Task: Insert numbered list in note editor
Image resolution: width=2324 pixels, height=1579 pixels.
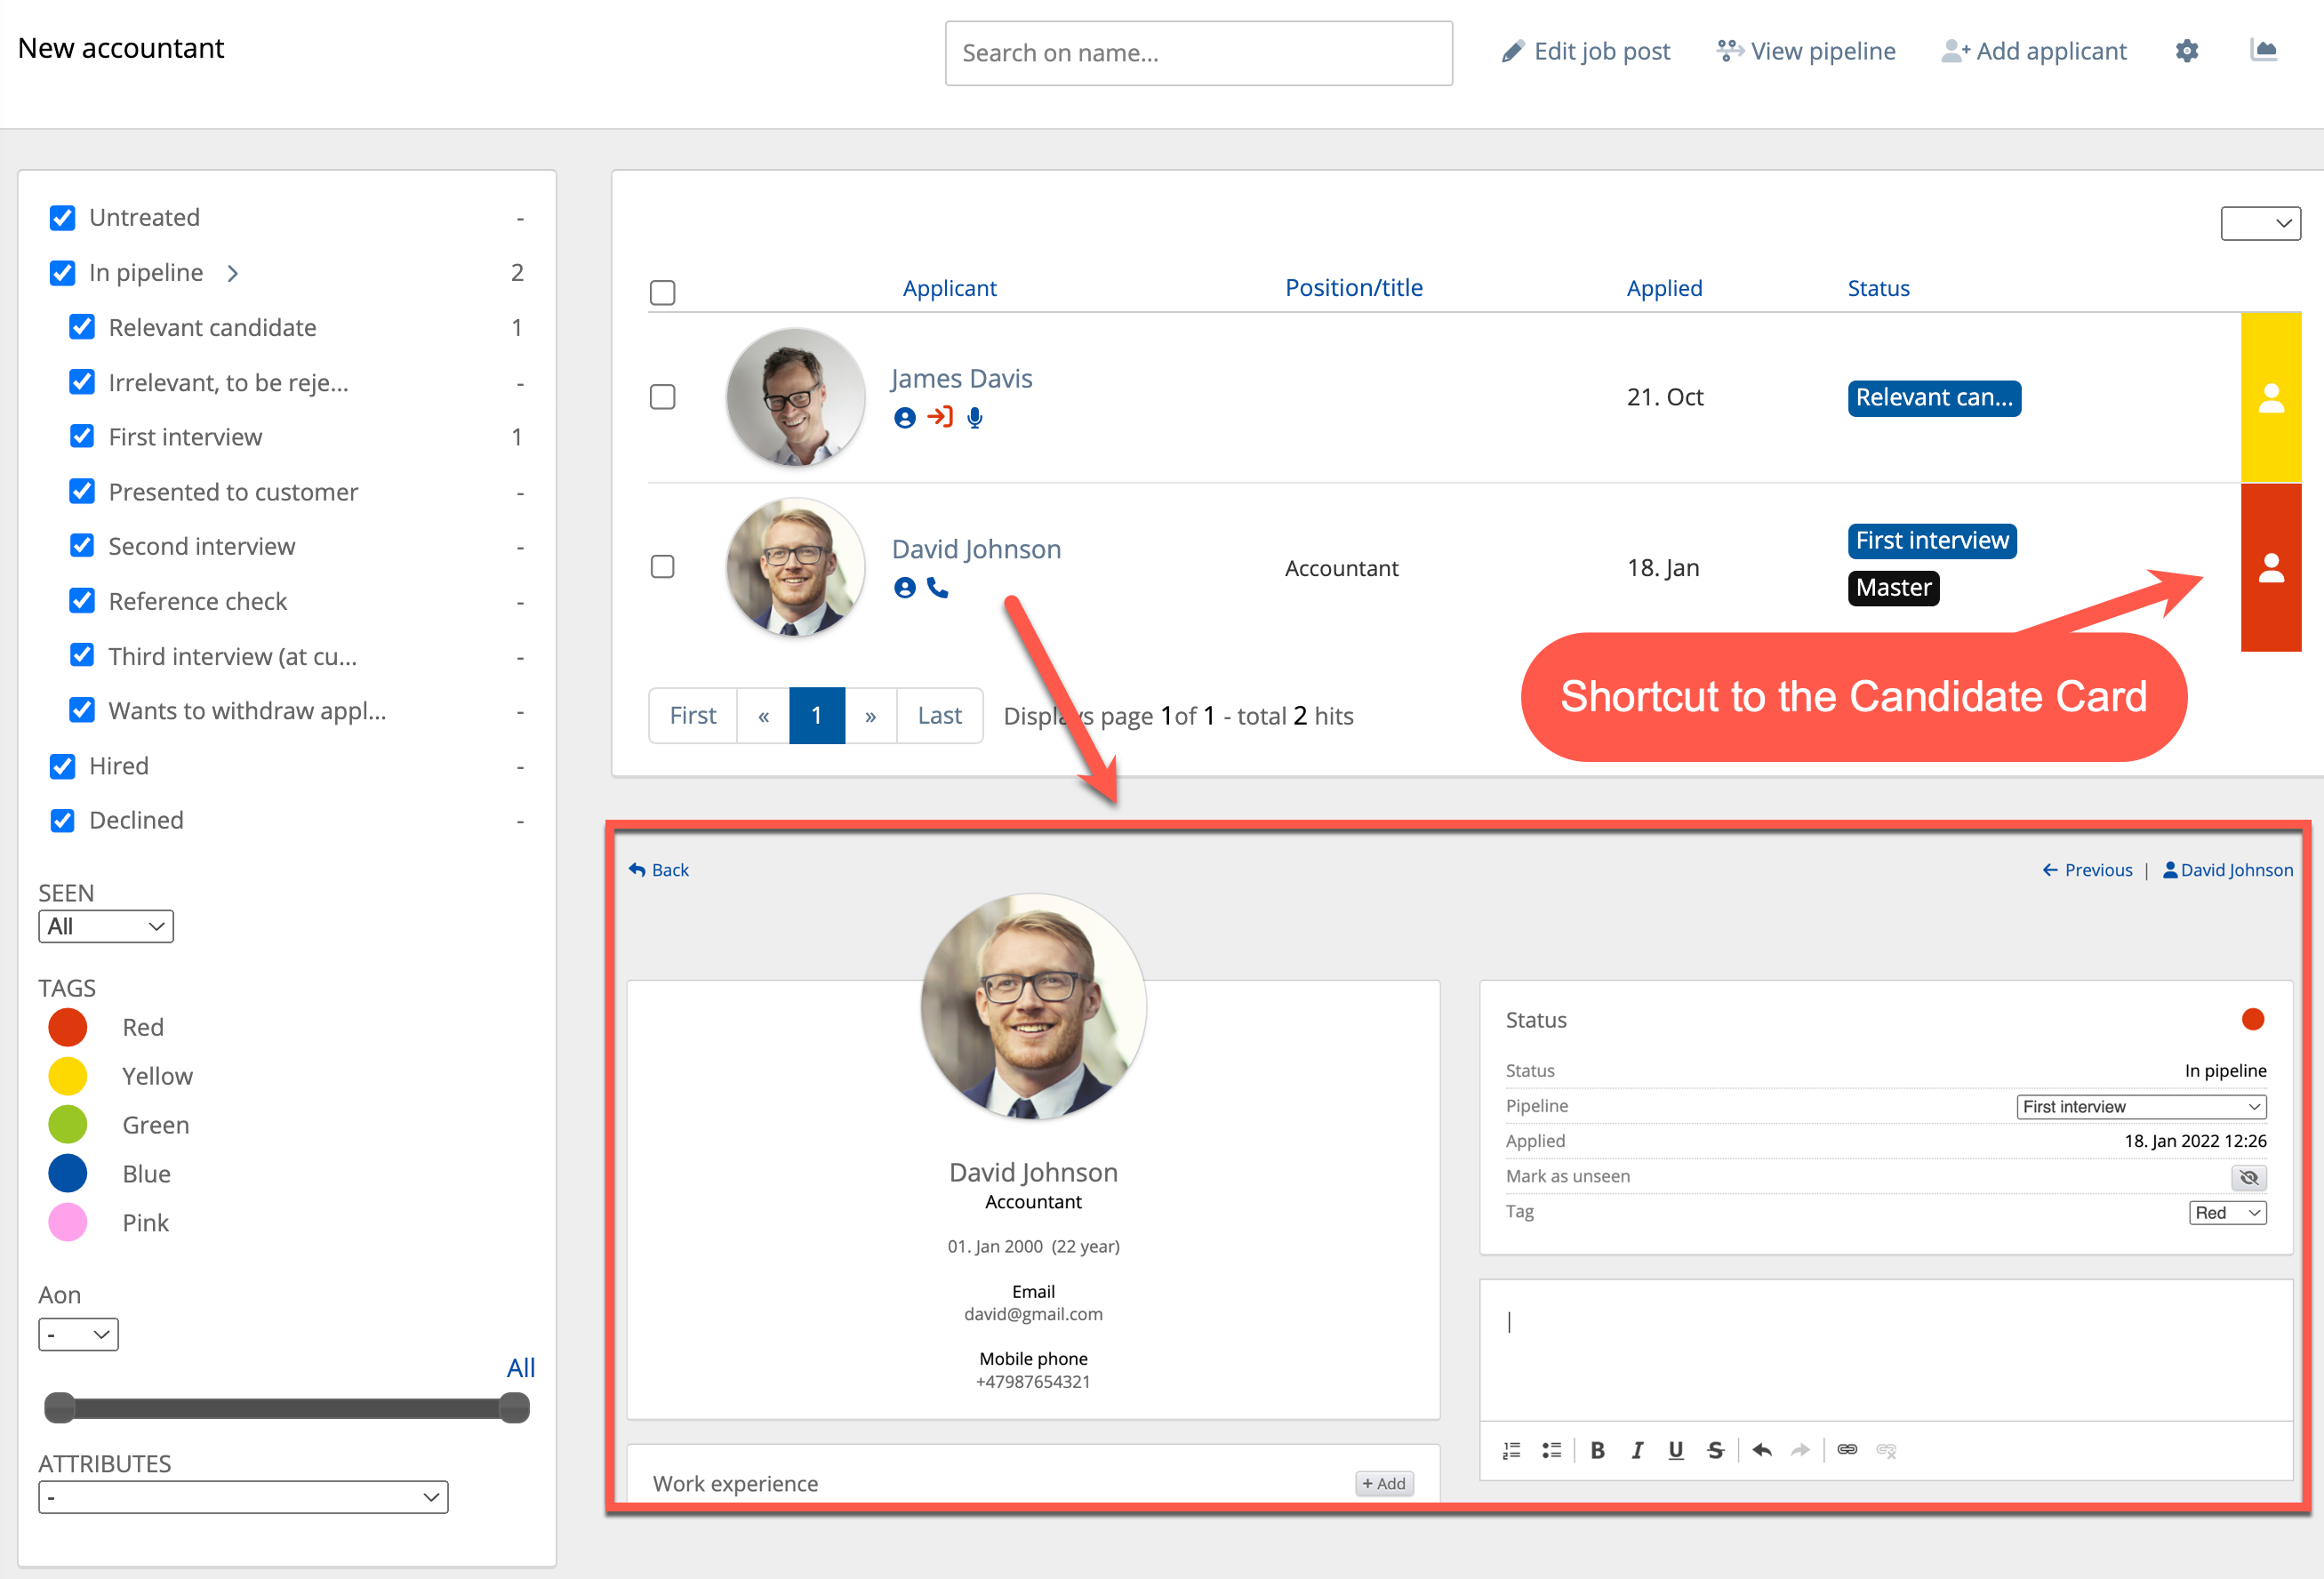Action: tap(1511, 1450)
